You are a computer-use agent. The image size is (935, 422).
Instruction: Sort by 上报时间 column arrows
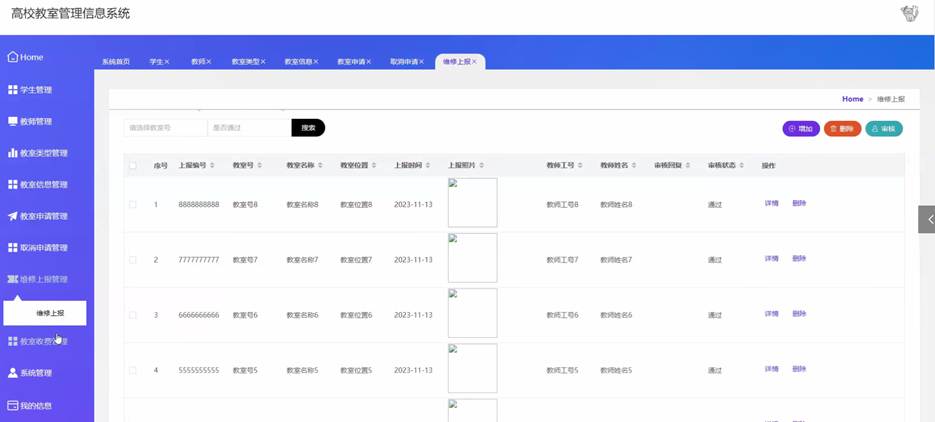(x=428, y=165)
